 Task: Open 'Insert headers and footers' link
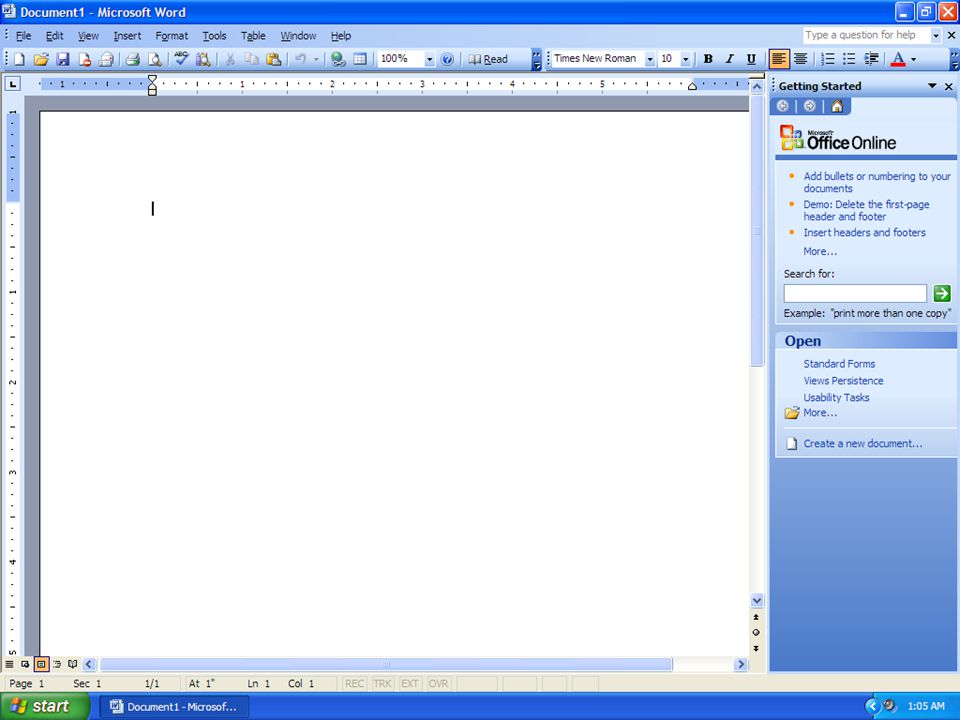click(x=864, y=233)
